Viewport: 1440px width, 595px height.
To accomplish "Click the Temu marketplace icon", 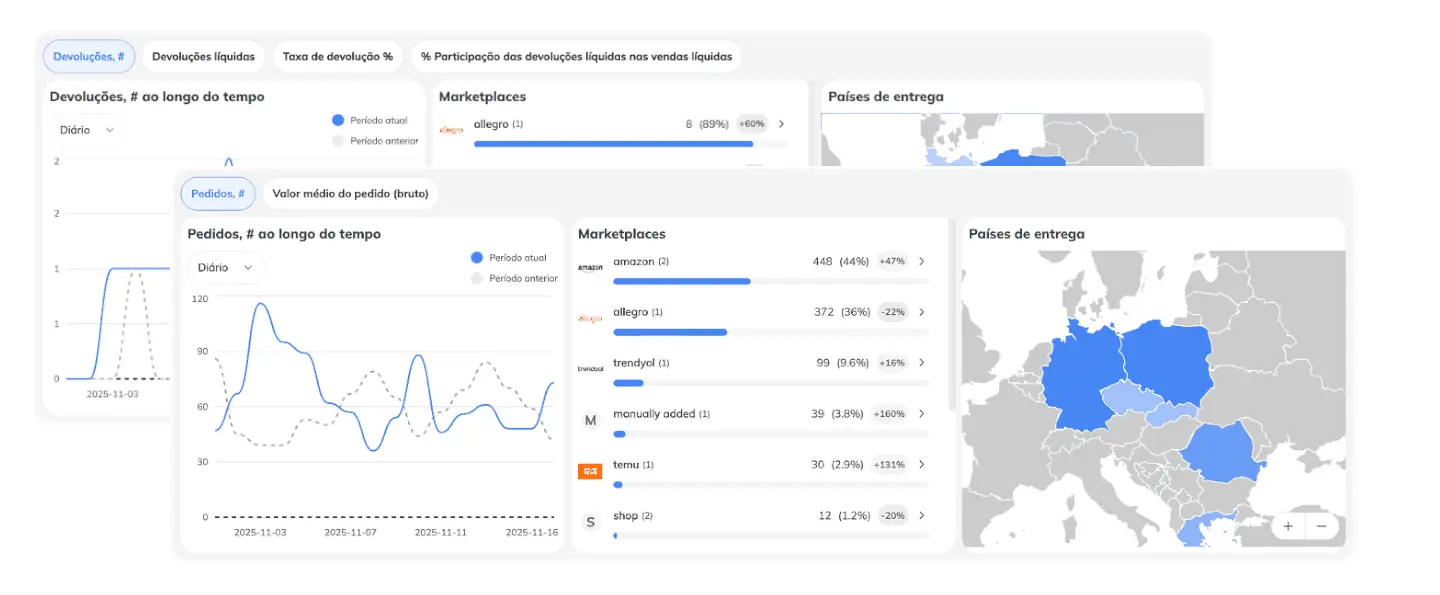I will [590, 469].
